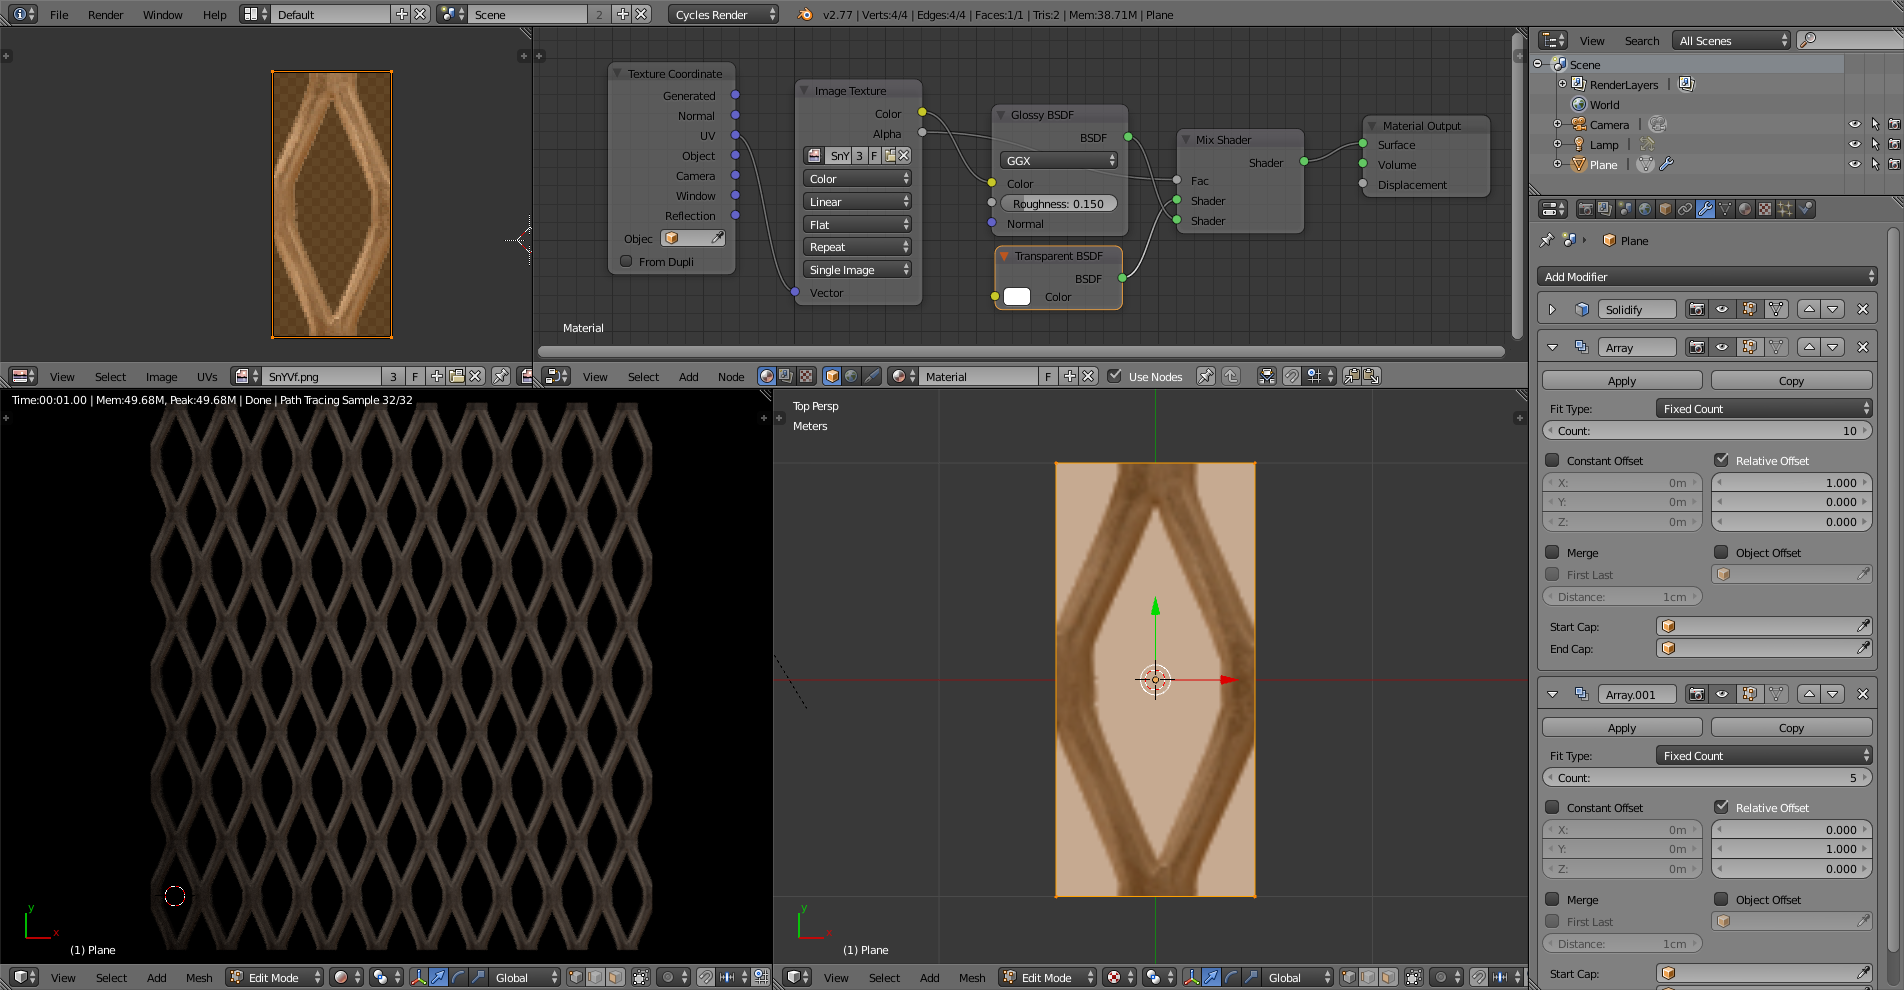The height and width of the screenshot is (990, 1904).
Task: Move the Array.001 modifier down in the stack
Action: 1833,694
